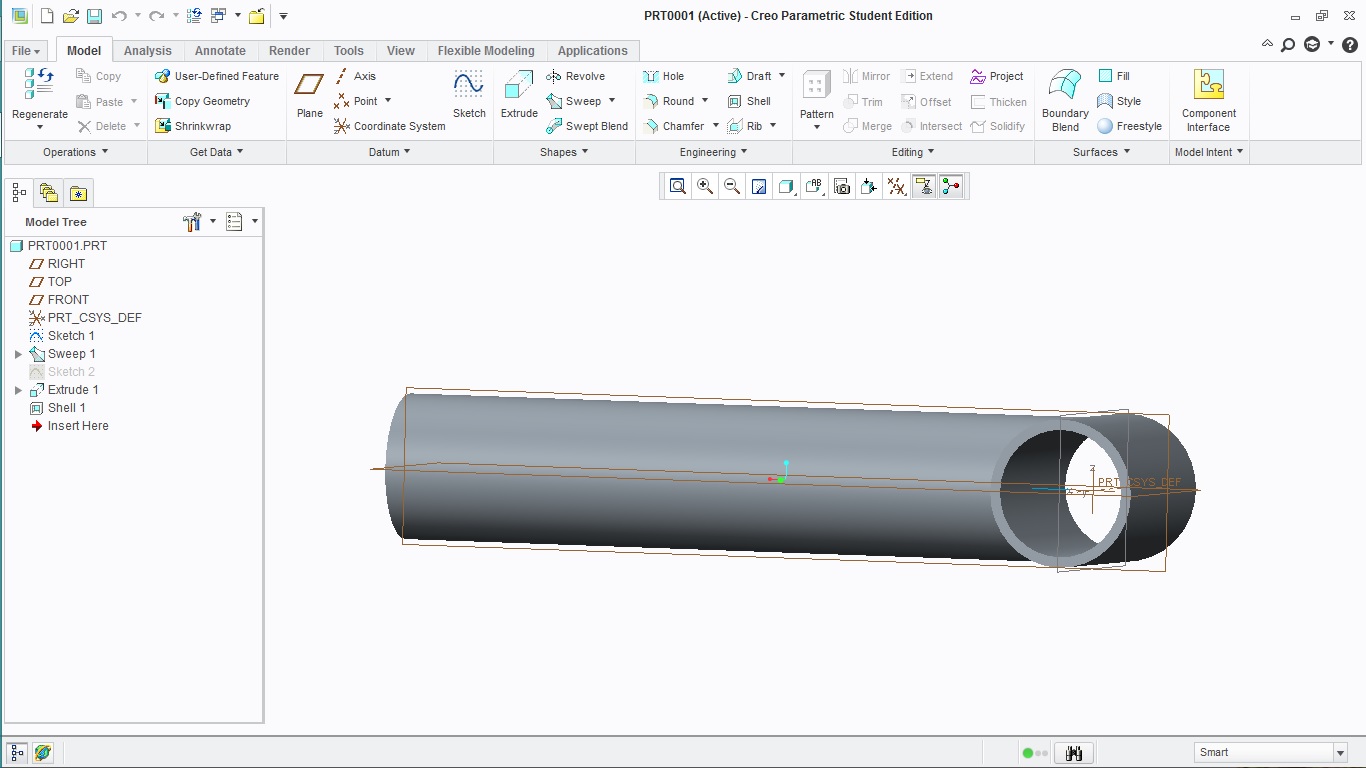
Task: Expand the Extrude 1 feature node
Action: (x=18, y=390)
